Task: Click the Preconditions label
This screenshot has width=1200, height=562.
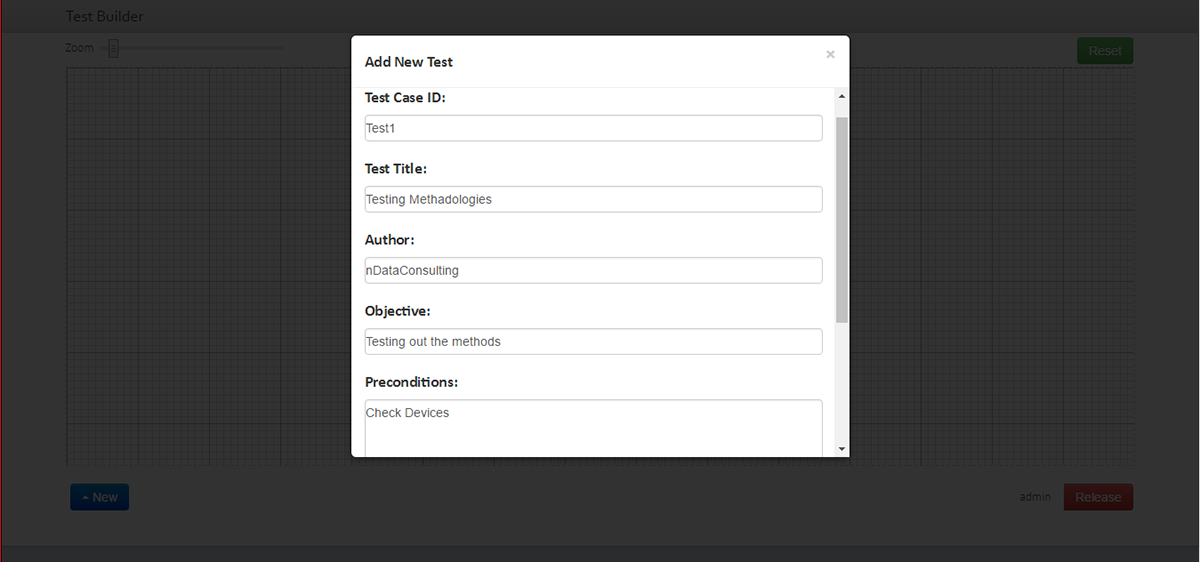Action: point(412,382)
